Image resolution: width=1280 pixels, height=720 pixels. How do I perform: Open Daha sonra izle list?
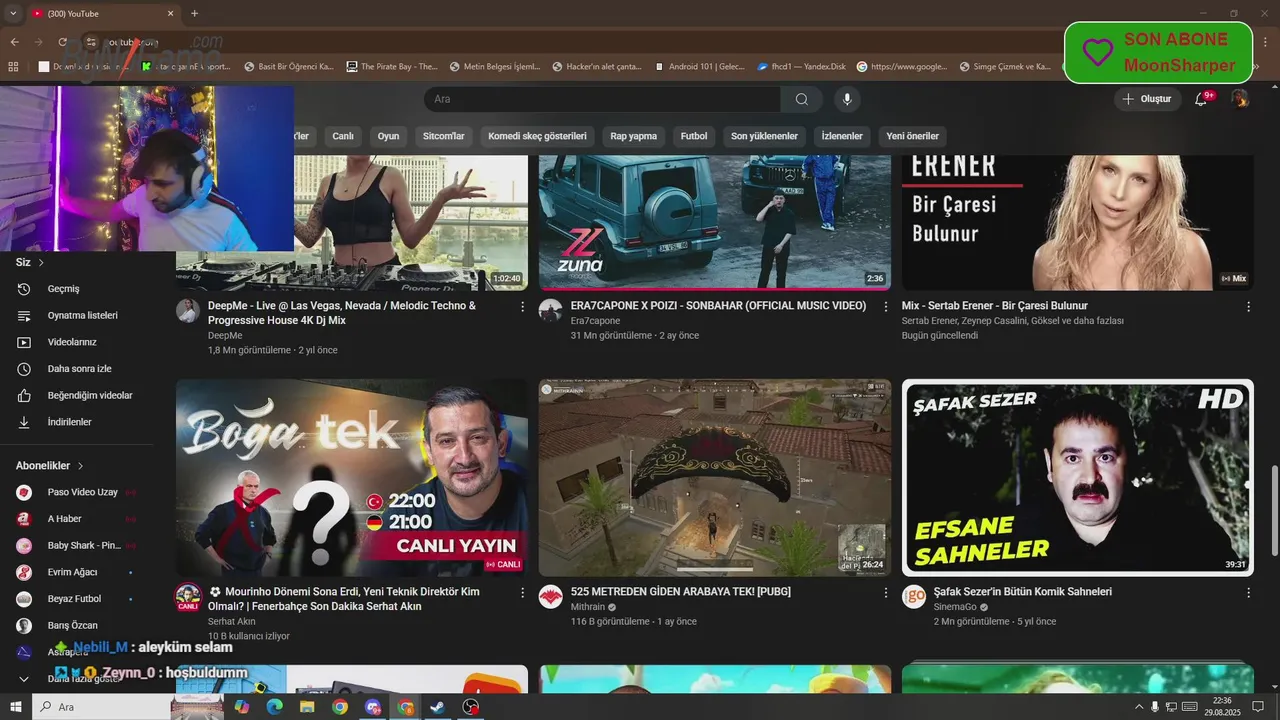coord(77,369)
